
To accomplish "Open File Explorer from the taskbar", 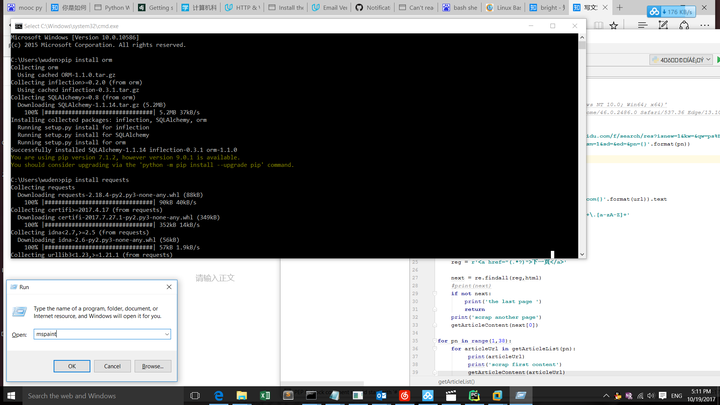I will (x=242, y=396).
